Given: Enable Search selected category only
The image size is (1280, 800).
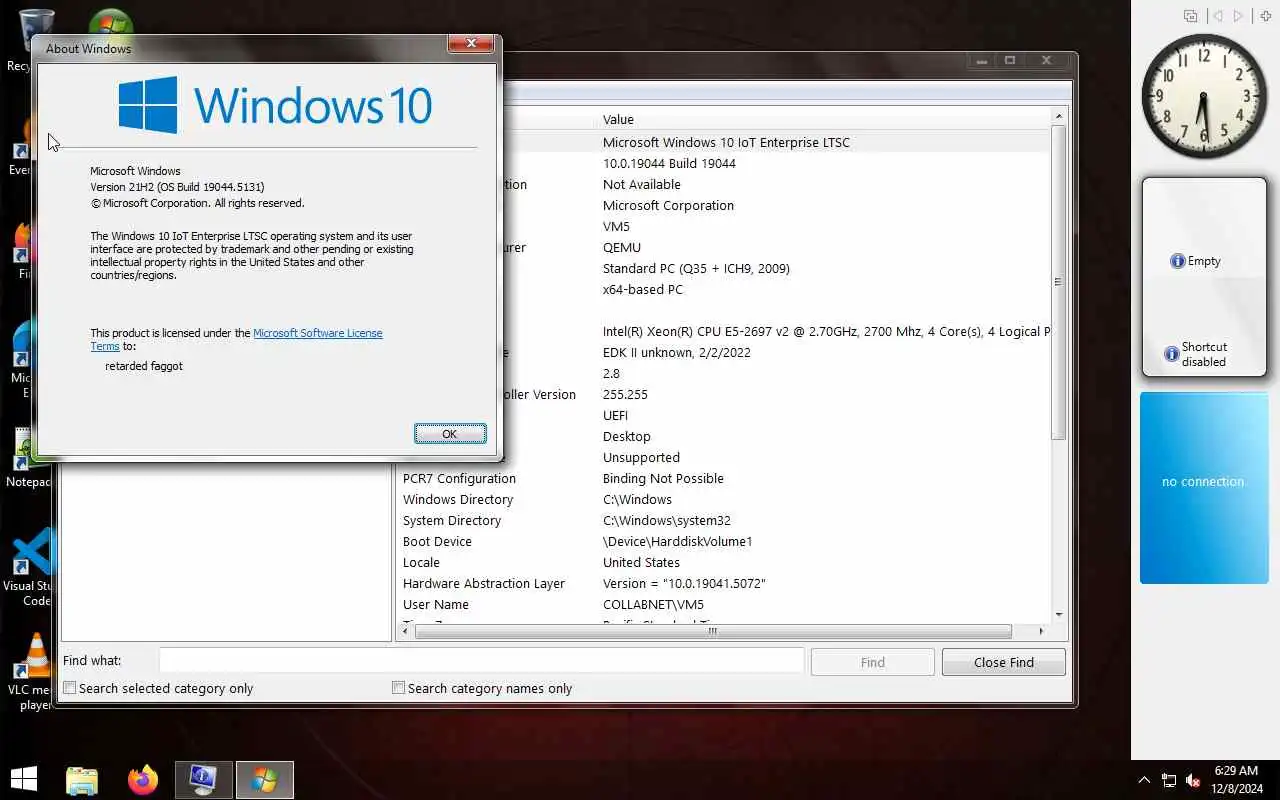Looking at the screenshot, I should pos(158,688).
